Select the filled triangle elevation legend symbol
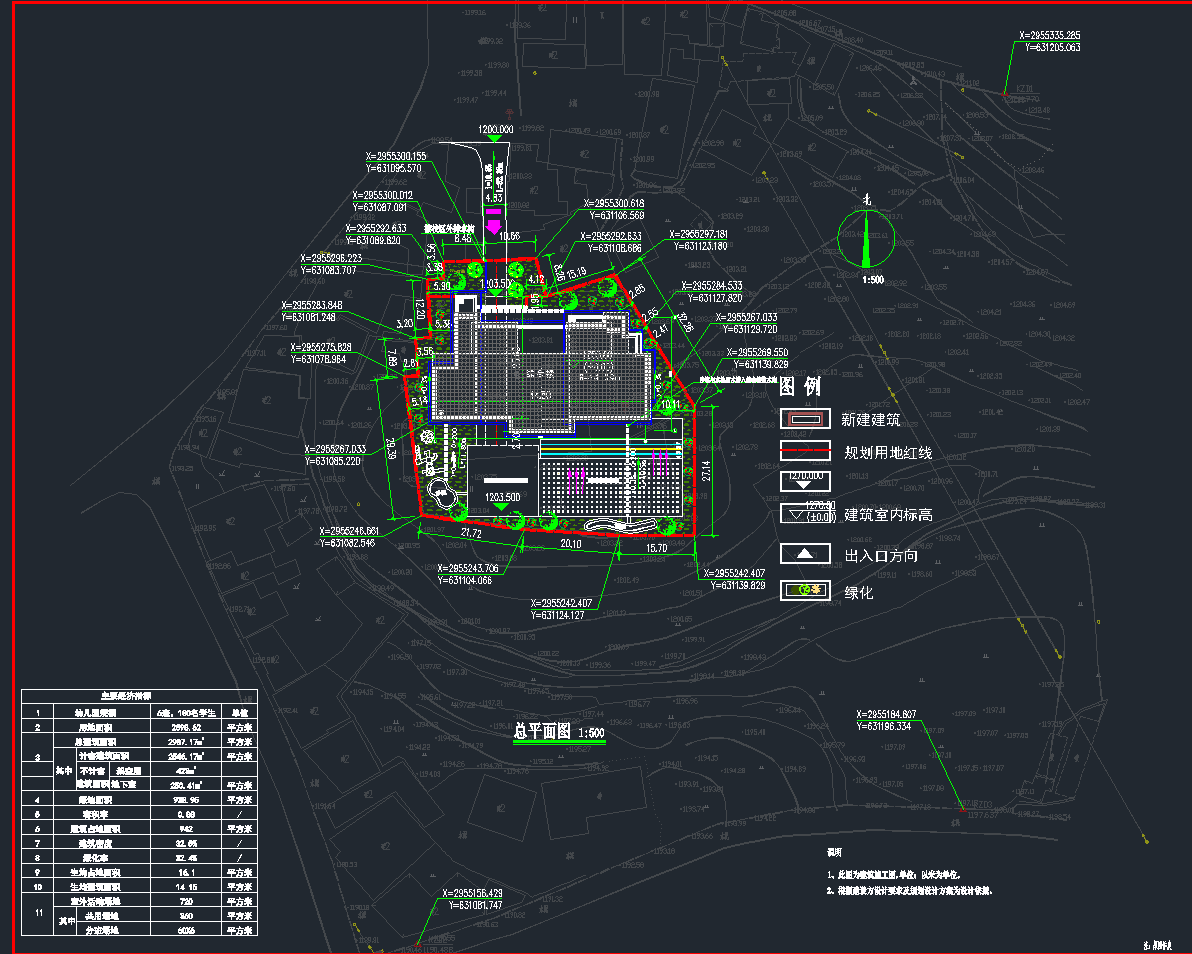Screen dimensions: 1192x954 point(805,482)
